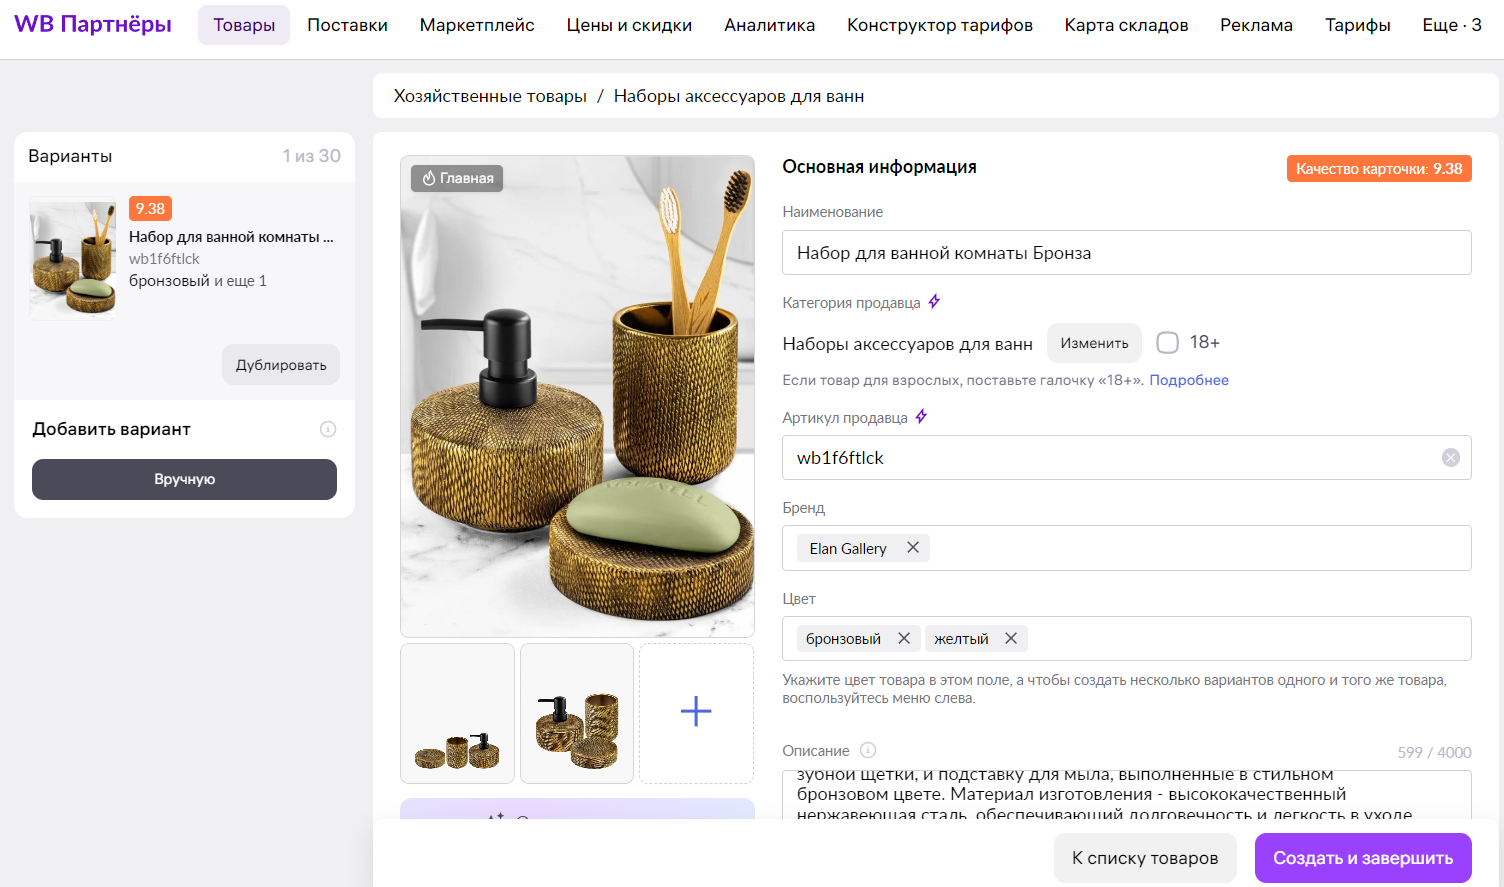Viewport: 1504px width, 887px height.
Task: Enable the 18+ checkbox
Action: pos(1167,342)
